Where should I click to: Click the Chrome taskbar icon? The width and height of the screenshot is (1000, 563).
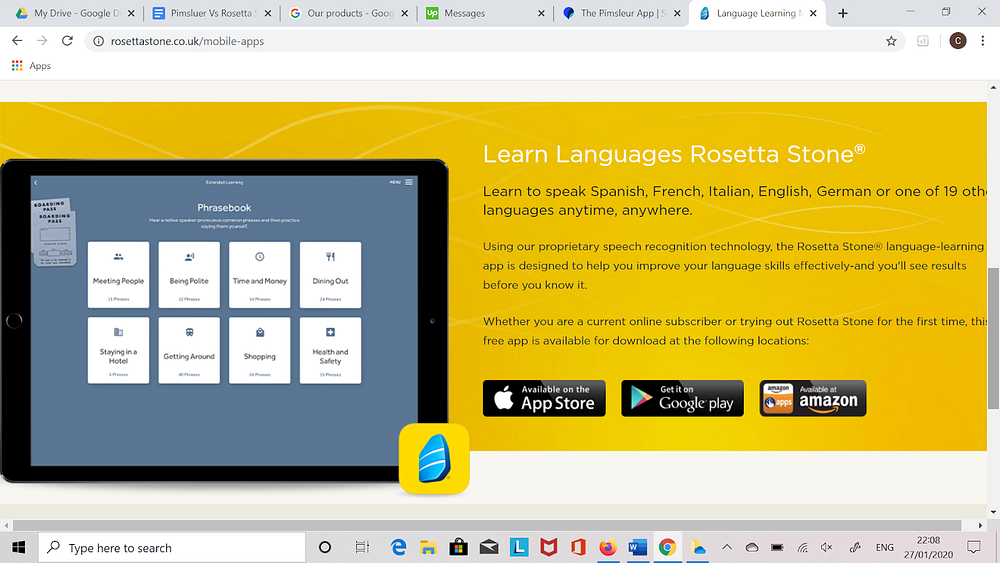coord(668,547)
